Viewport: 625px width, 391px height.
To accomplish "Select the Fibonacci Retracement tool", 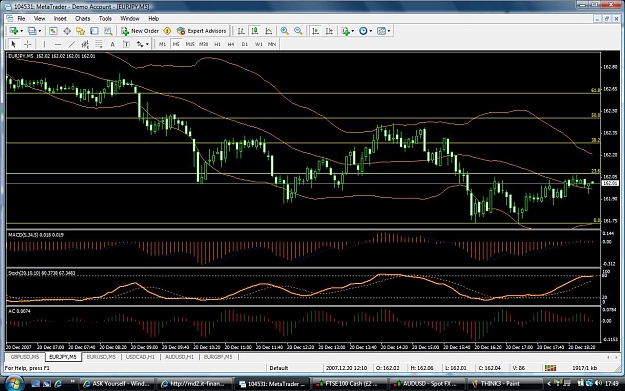I will coord(98,44).
